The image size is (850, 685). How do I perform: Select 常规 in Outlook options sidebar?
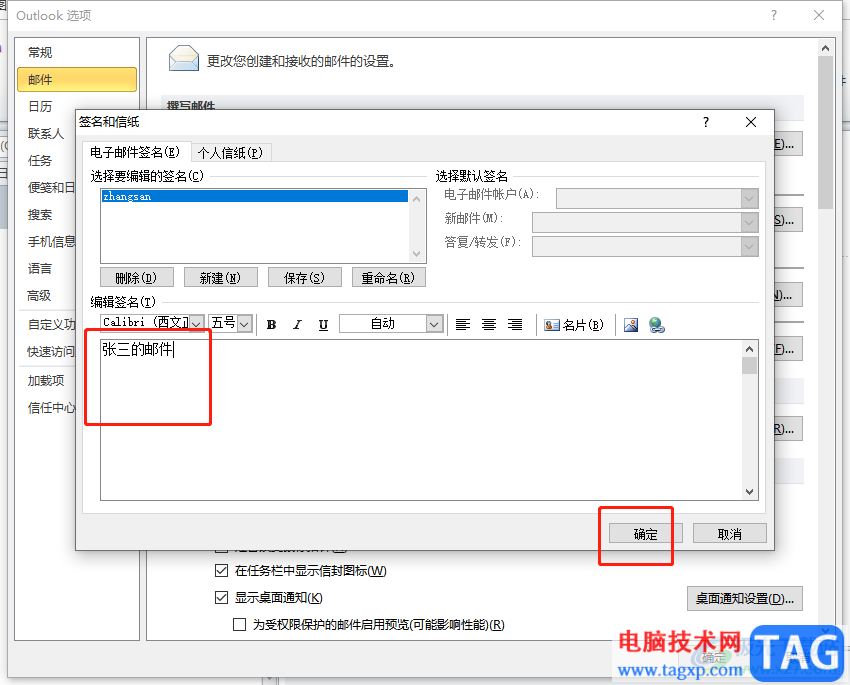77,53
